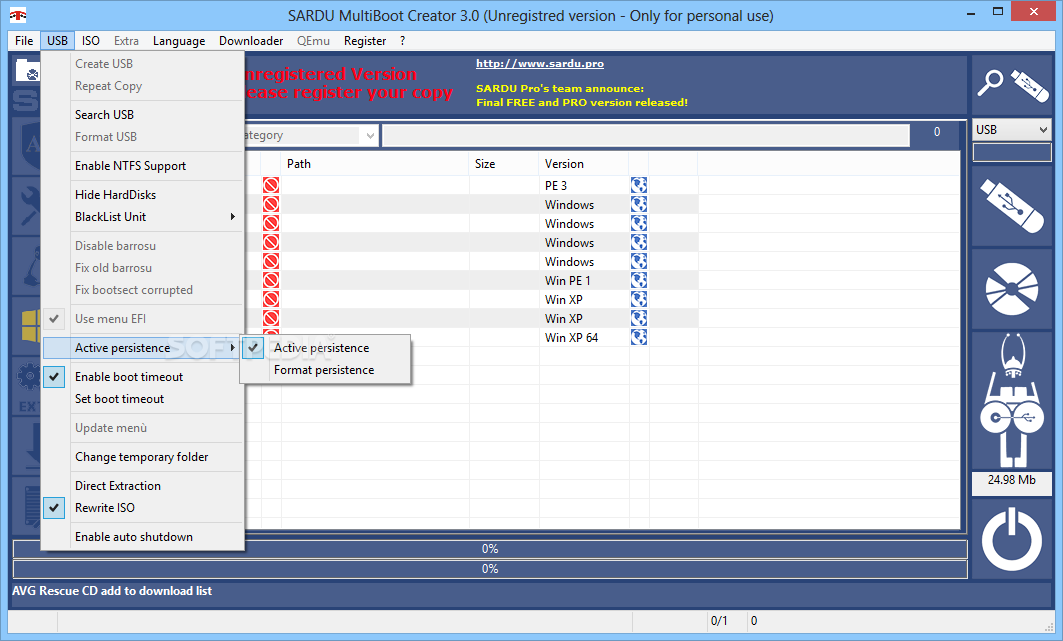Open the Extra menu
Screen dimensions: 1063x641
126,41
